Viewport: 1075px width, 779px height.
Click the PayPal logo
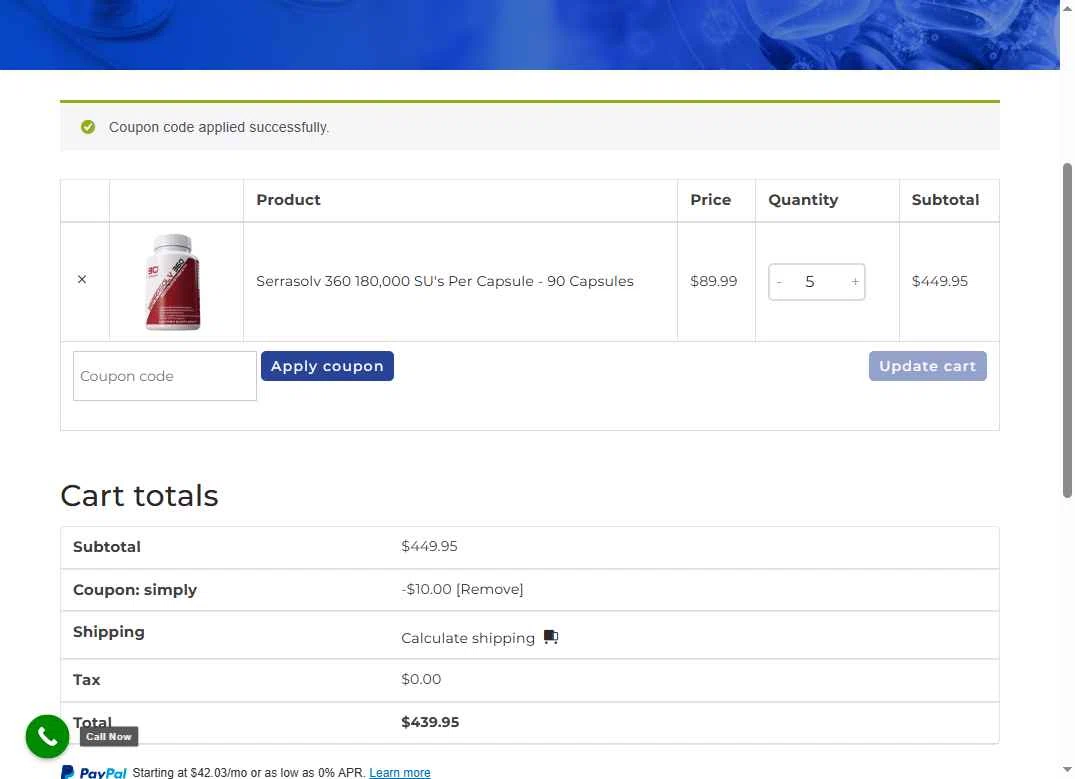(x=94, y=773)
